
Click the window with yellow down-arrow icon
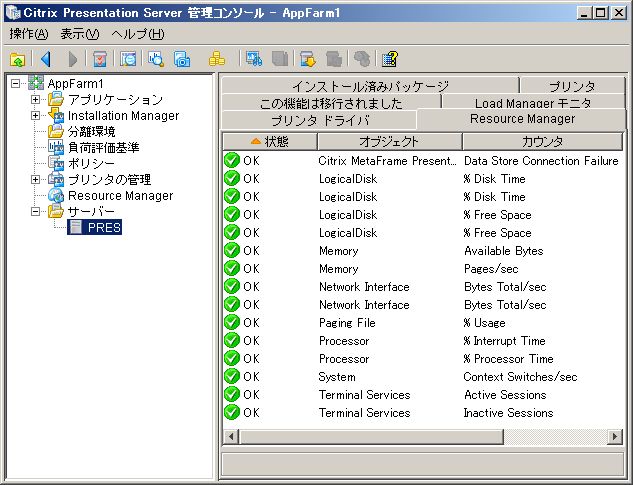308,59
